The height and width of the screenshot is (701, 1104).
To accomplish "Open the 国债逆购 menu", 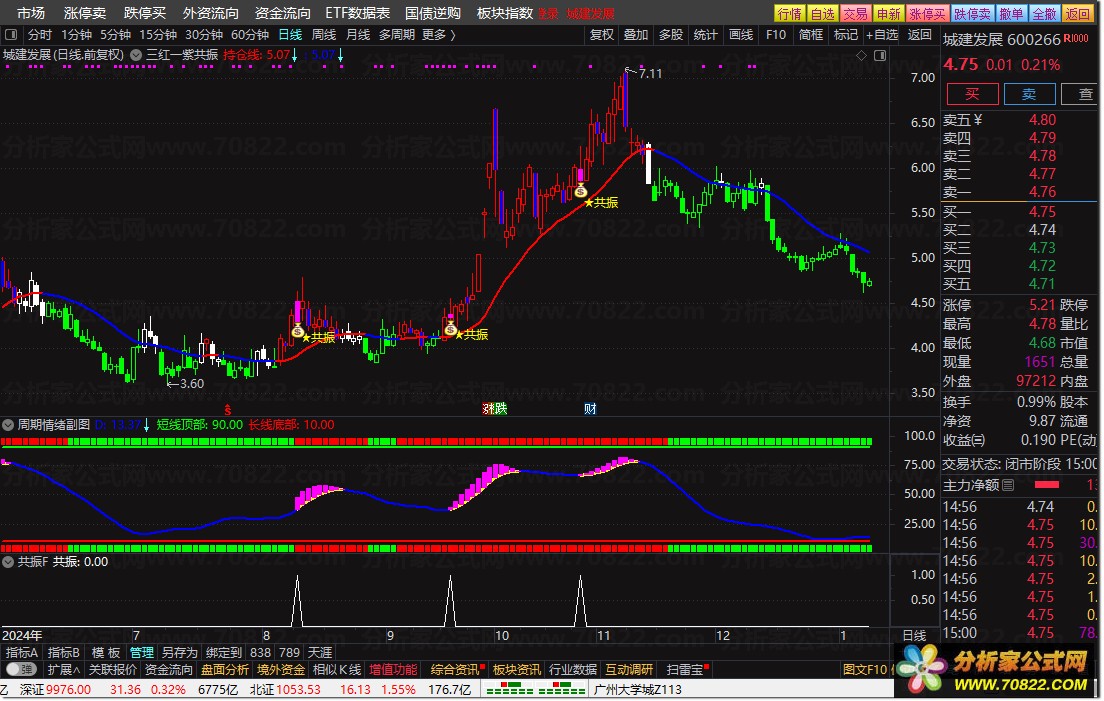I will click(433, 13).
